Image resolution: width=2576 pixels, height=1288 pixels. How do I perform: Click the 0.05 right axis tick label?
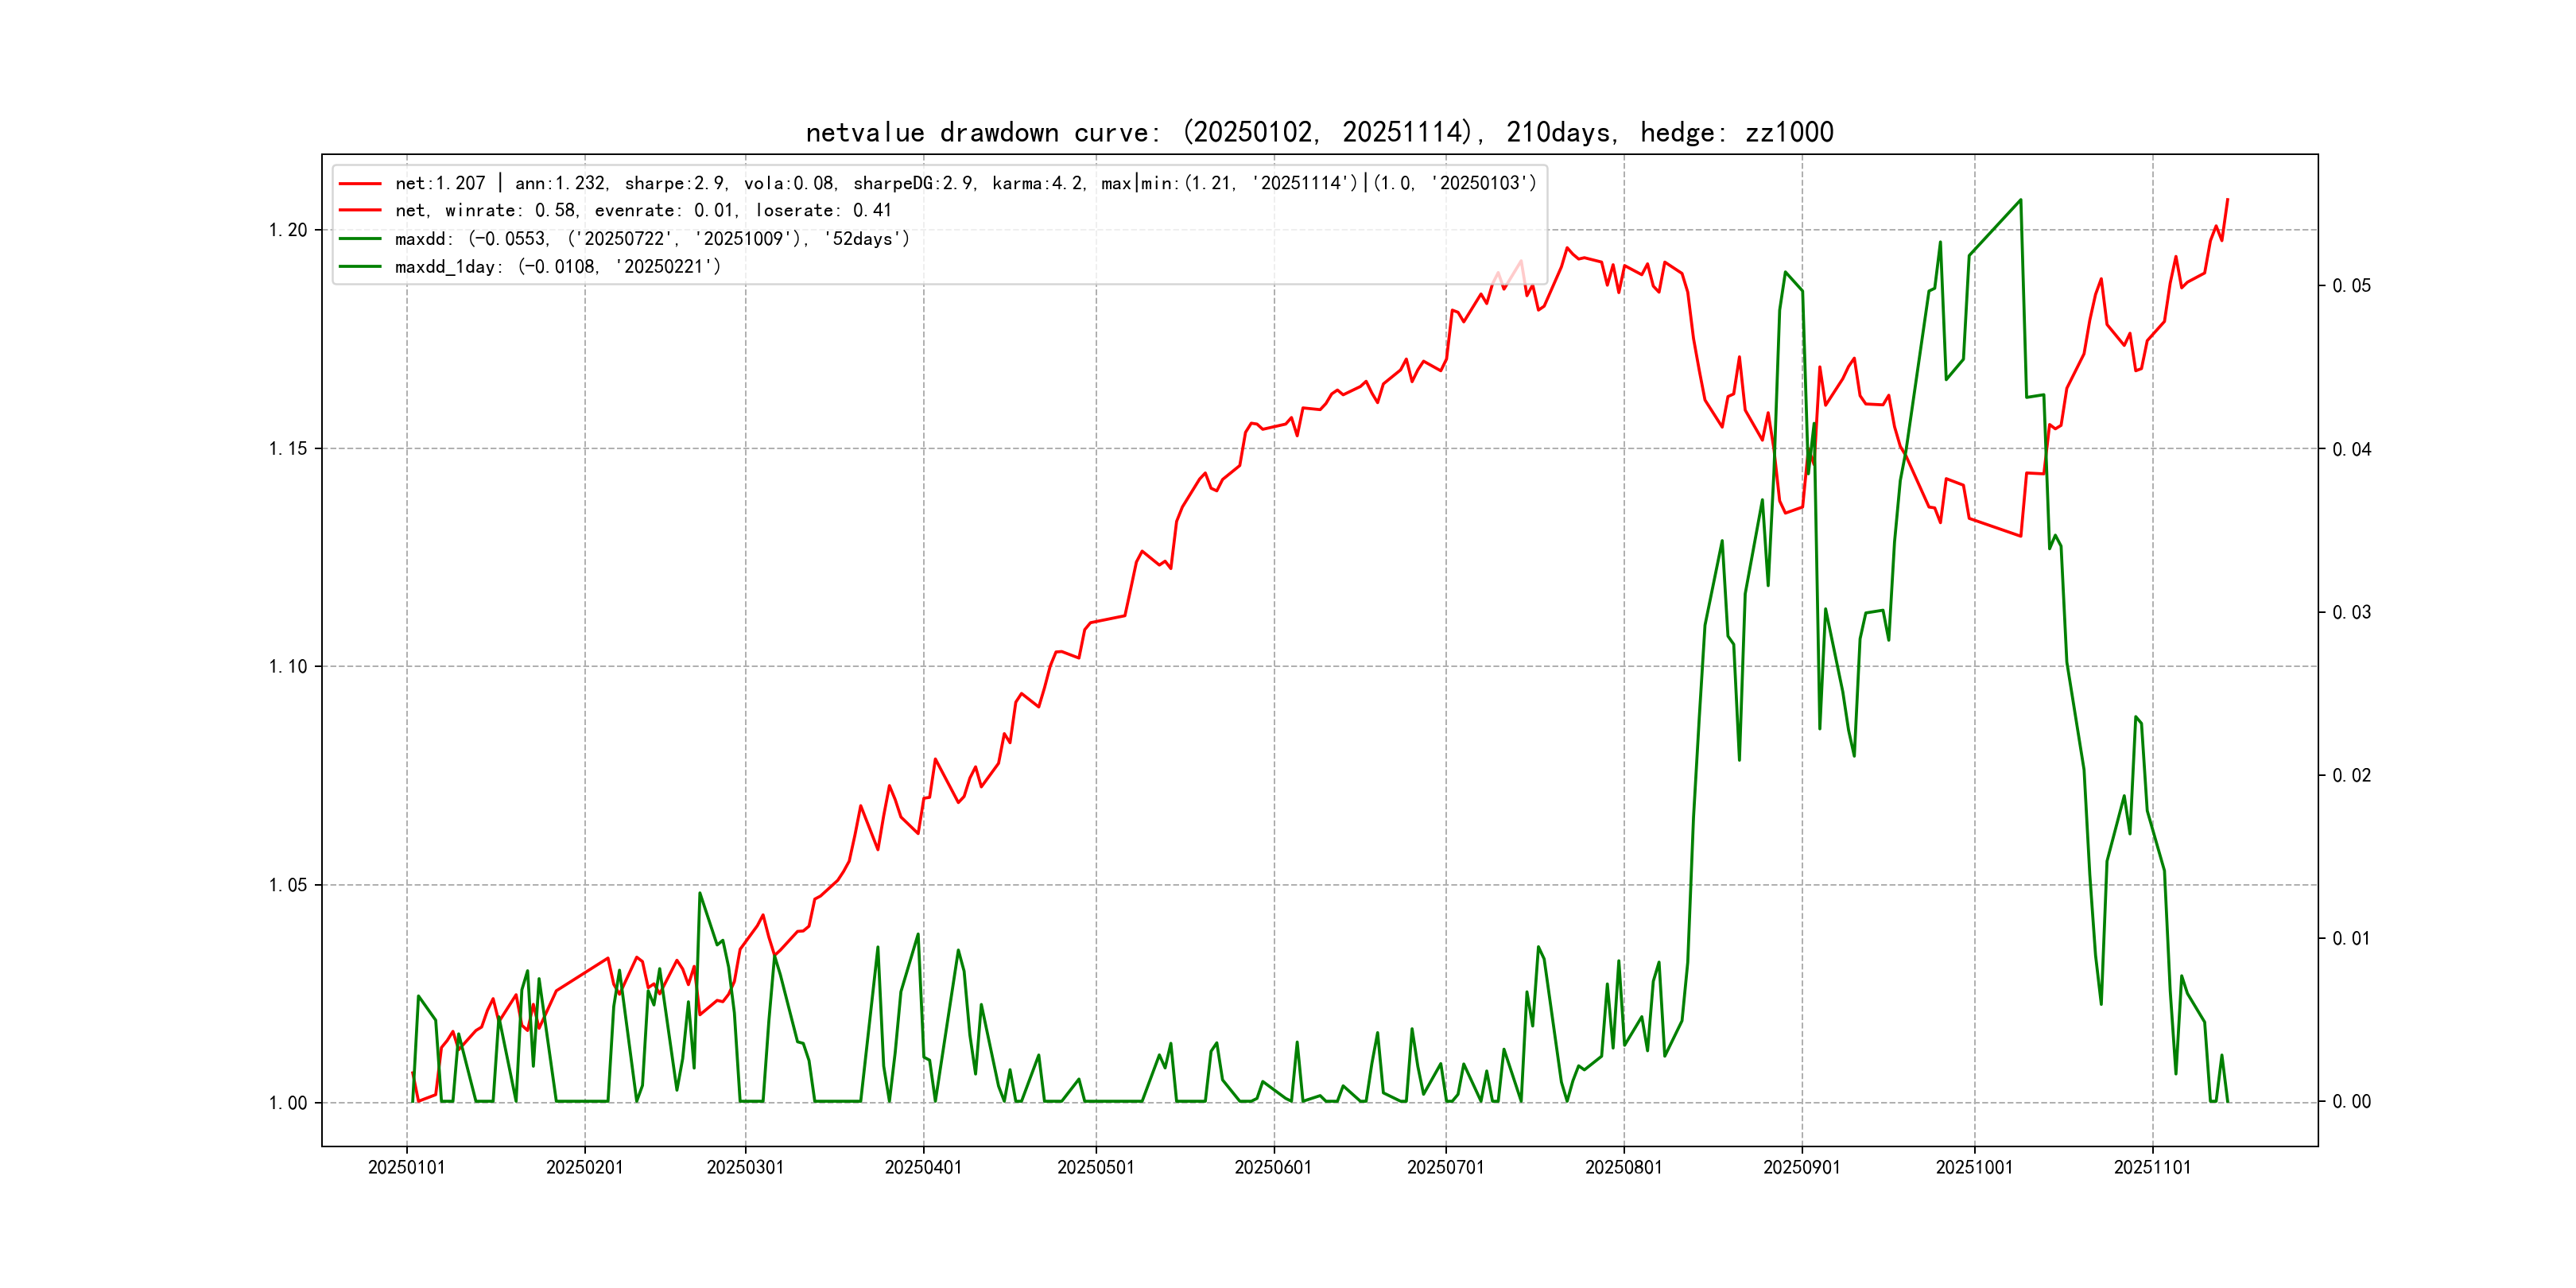click(x=2351, y=287)
